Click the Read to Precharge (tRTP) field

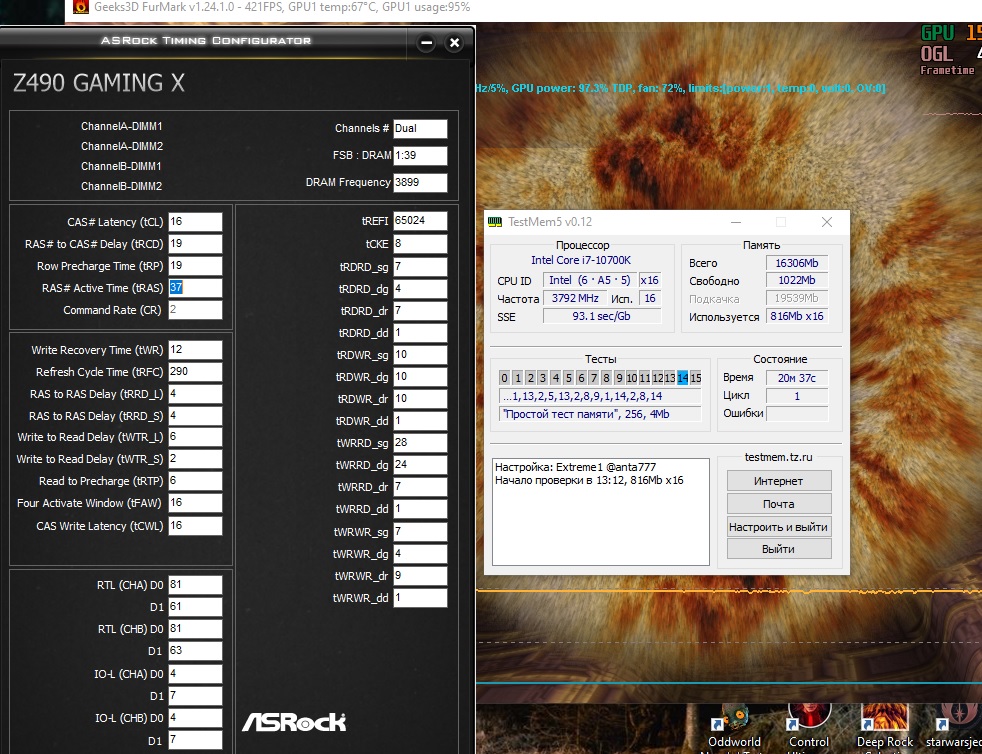pos(195,480)
